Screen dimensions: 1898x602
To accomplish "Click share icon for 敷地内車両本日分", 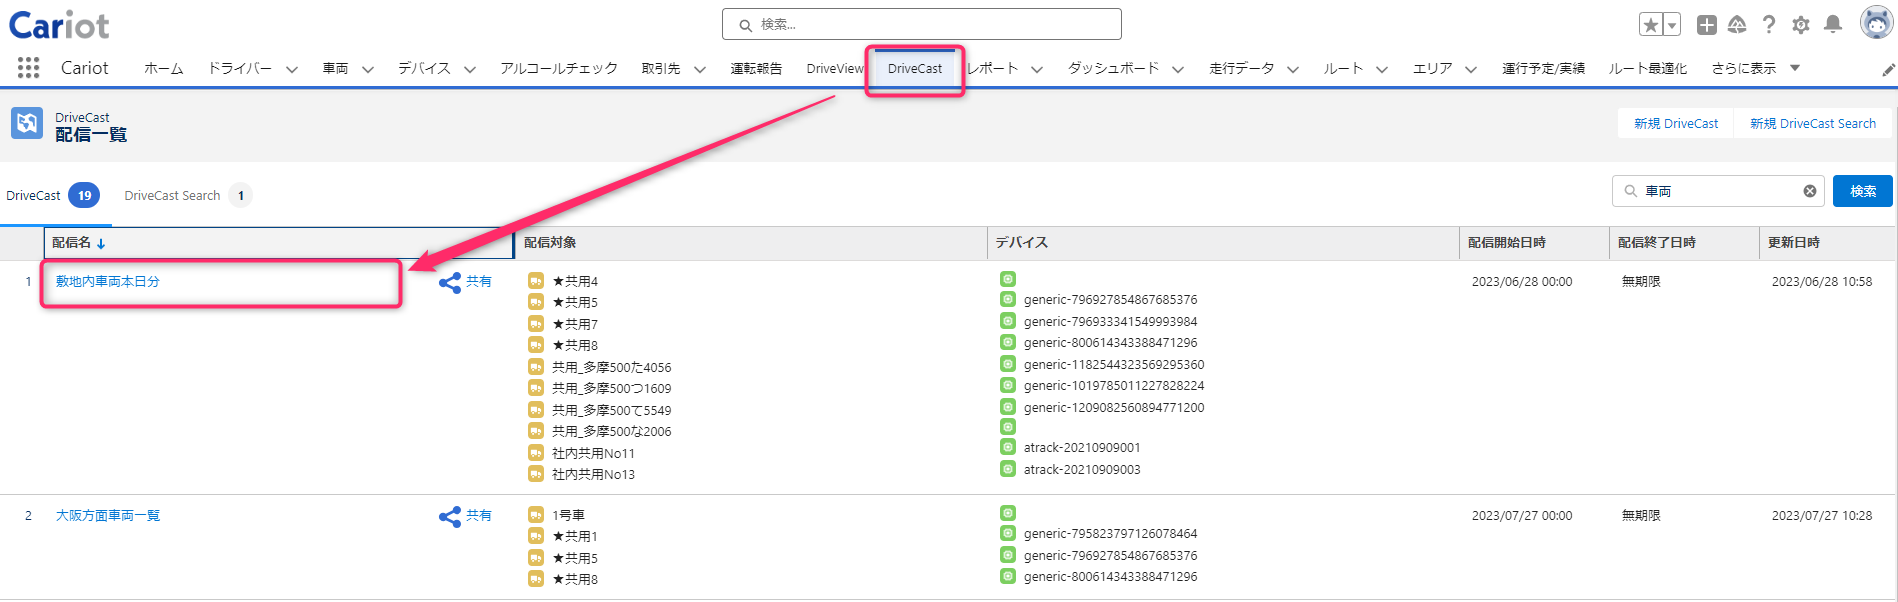I will pos(450,282).
